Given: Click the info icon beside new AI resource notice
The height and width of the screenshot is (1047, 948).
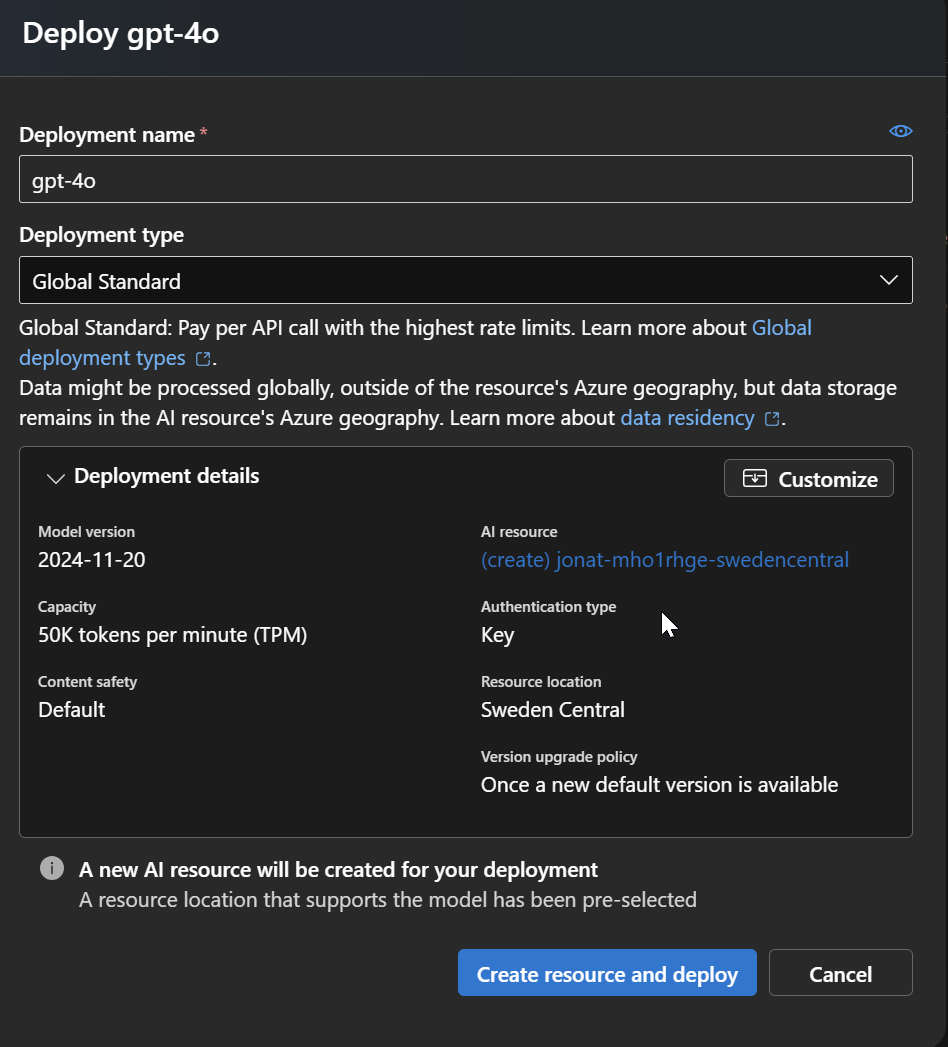Looking at the screenshot, I should (x=52, y=868).
